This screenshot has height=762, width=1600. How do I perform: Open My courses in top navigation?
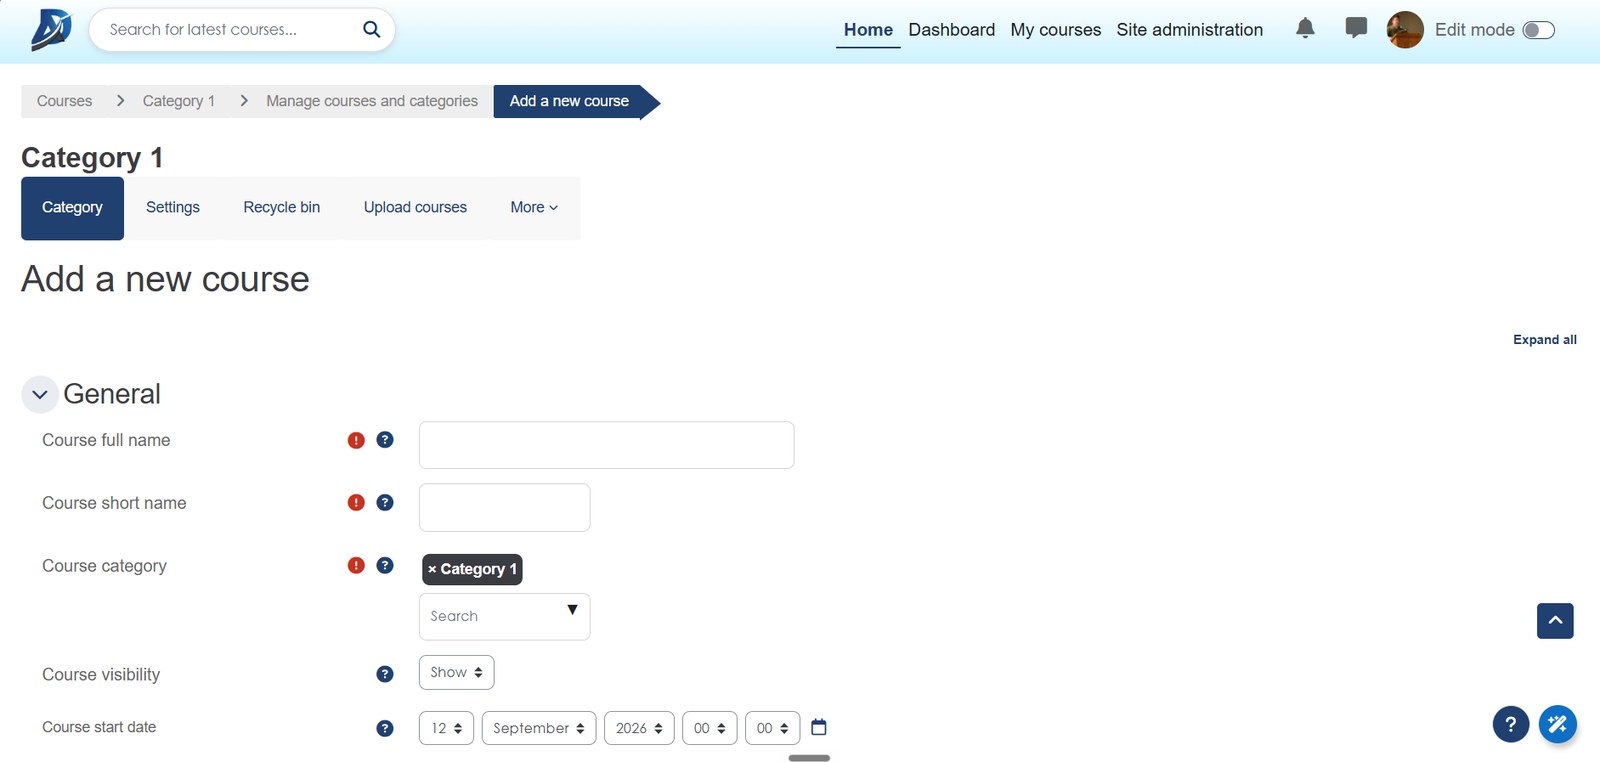pyautogui.click(x=1056, y=30)
